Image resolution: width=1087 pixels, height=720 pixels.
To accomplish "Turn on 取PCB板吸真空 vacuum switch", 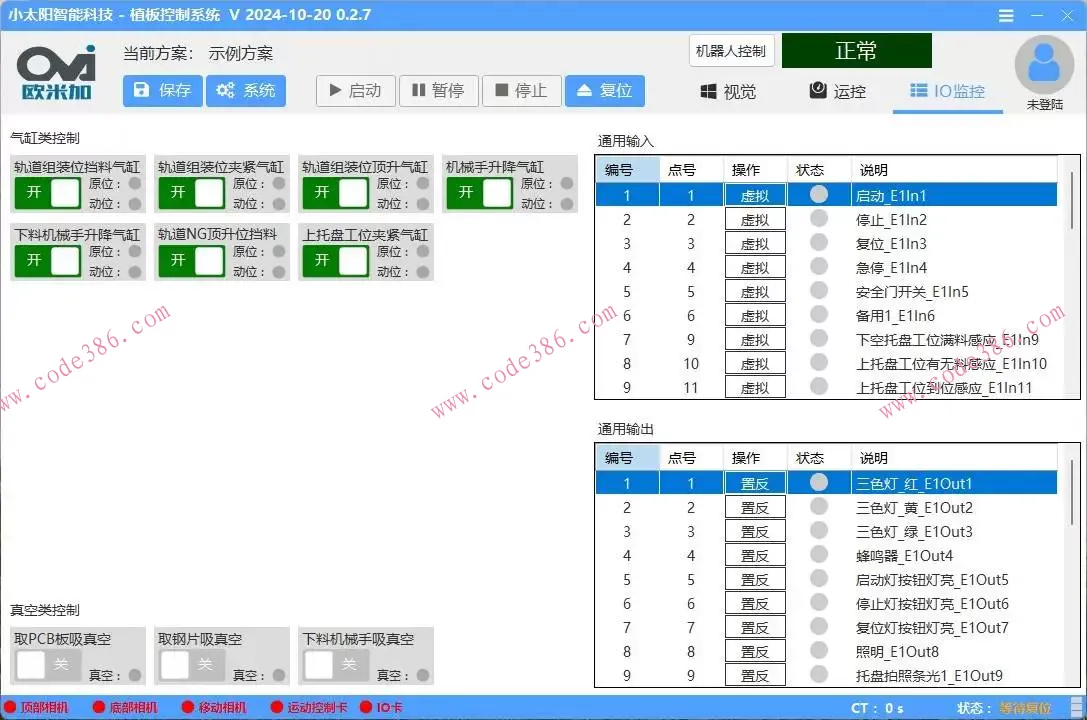I will 48,665.
